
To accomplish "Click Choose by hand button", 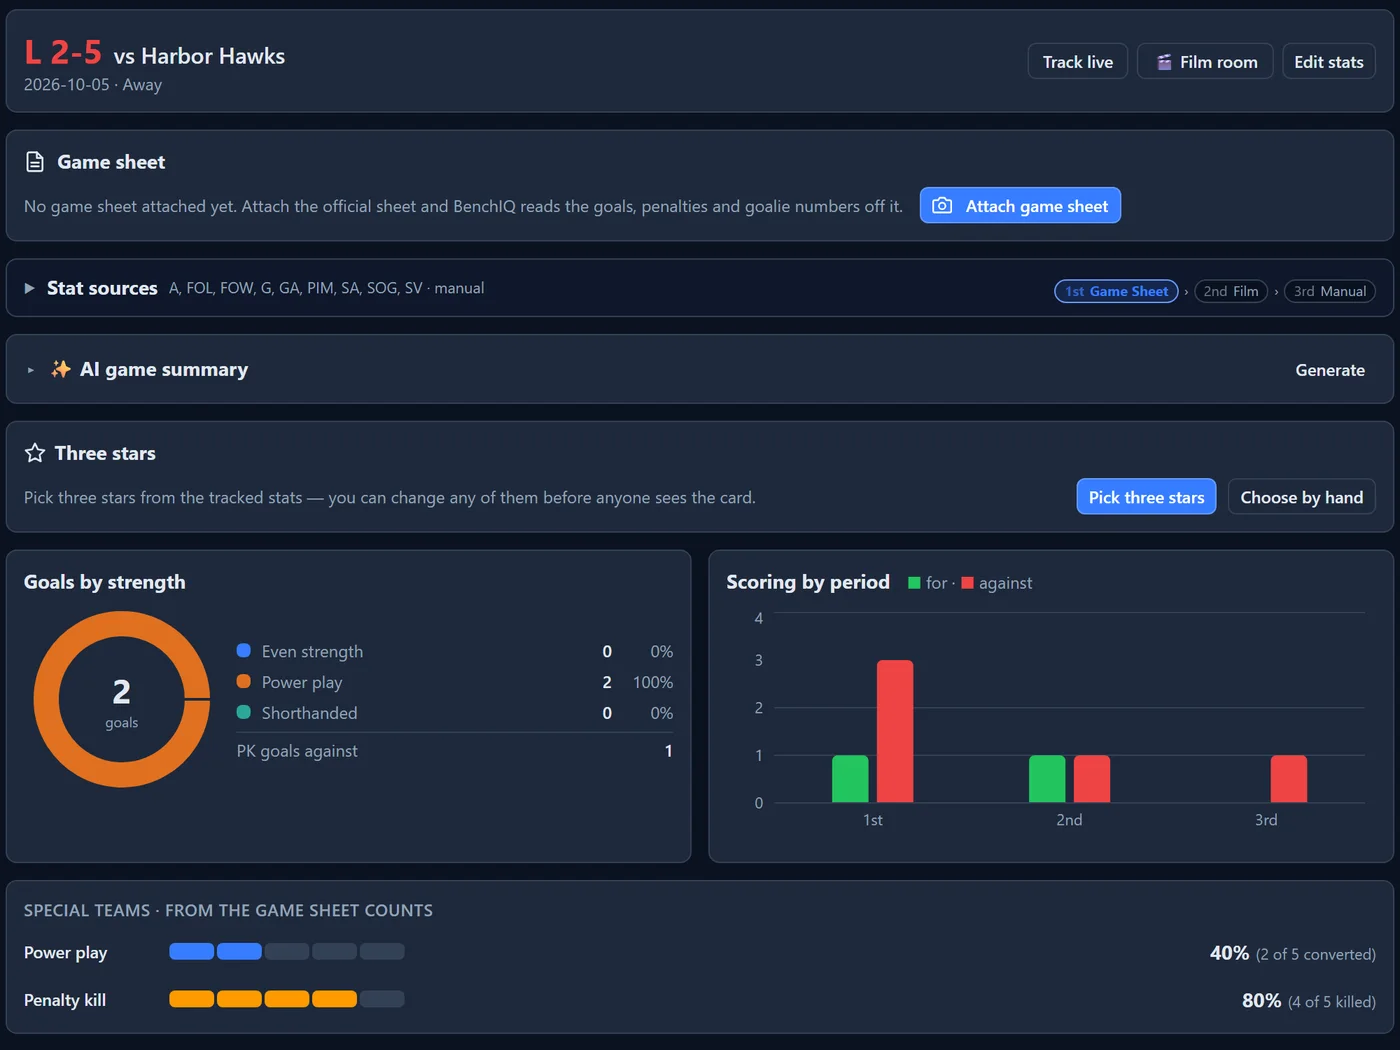I will [x=1302, y=497].
